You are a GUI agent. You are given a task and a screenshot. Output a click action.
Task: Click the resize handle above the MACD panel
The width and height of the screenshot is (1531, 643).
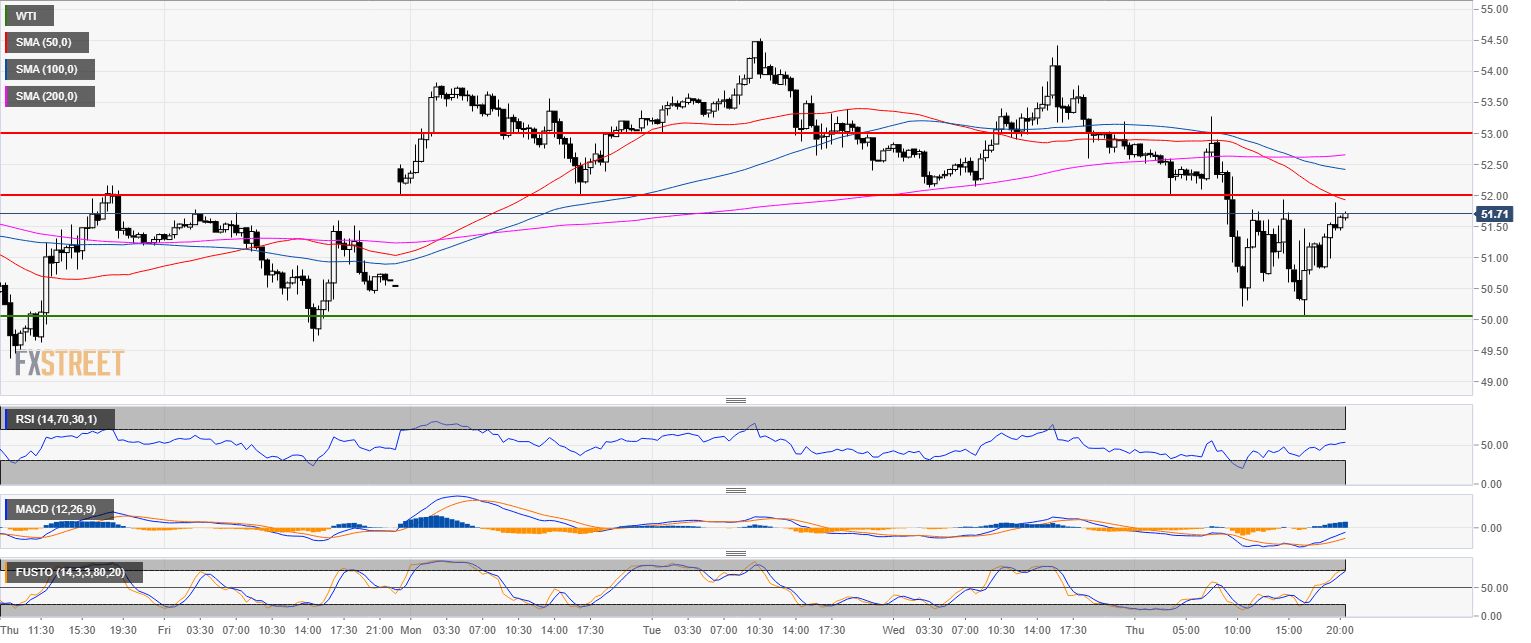tap(736, 490)
